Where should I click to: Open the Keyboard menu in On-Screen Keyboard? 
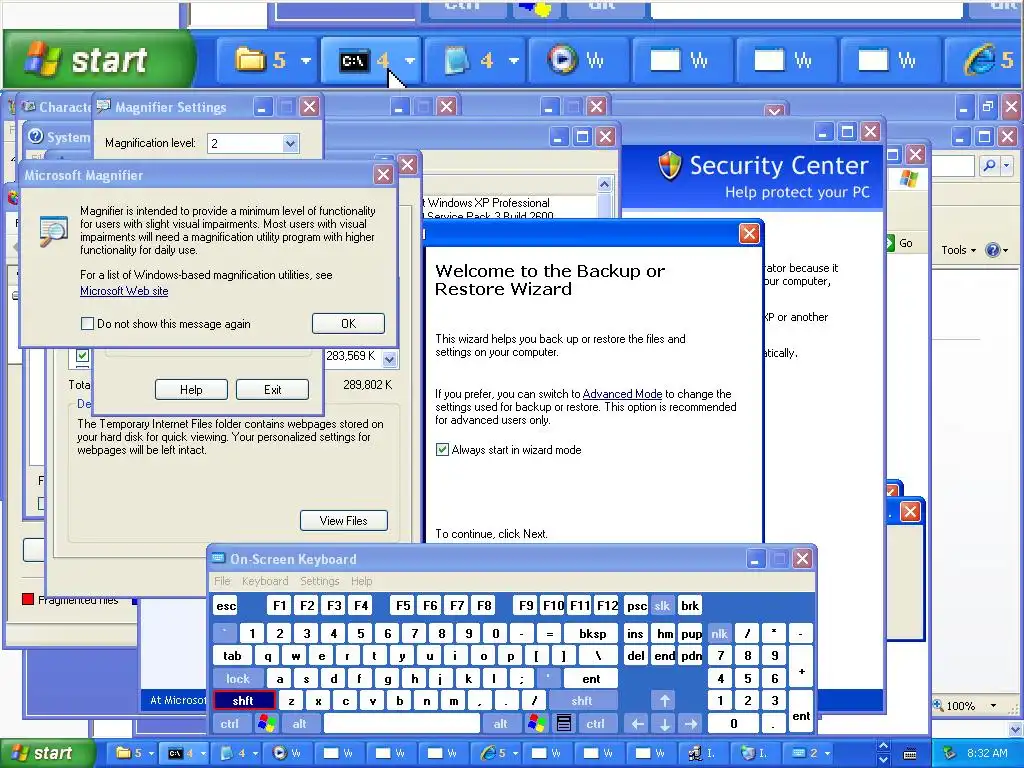[264, 581]
